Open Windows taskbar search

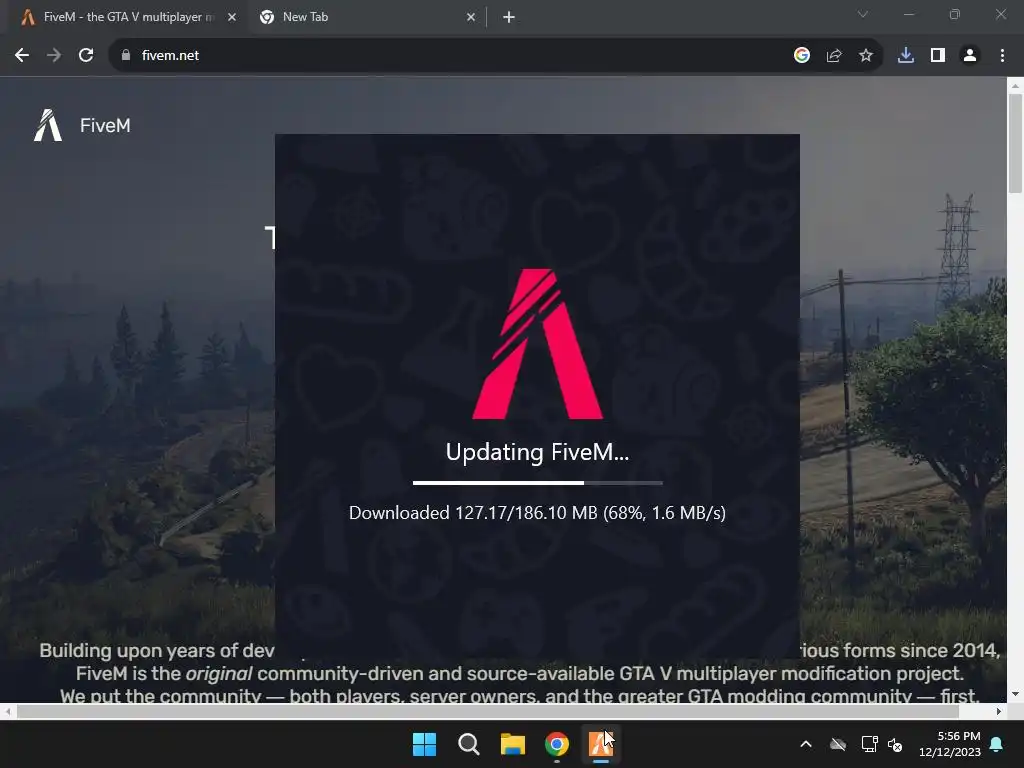click(x=469, y=744)
